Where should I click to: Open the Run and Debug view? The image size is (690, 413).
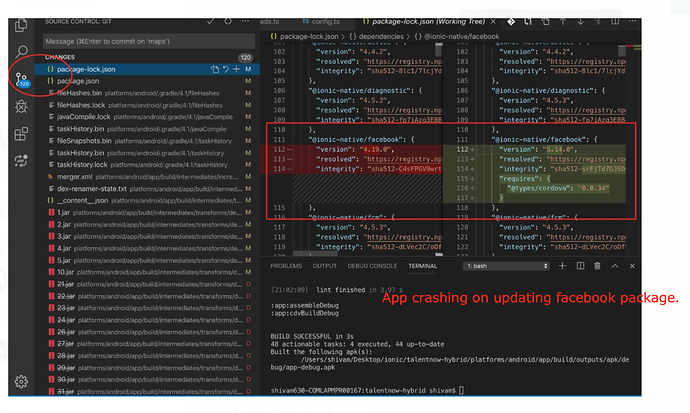[21, 106]
